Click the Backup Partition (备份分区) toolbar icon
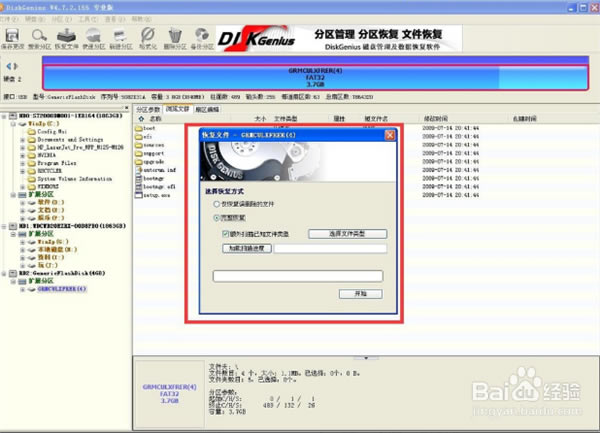Image resolution: width=600 pixels, height=433 pixels. point(203,36)
